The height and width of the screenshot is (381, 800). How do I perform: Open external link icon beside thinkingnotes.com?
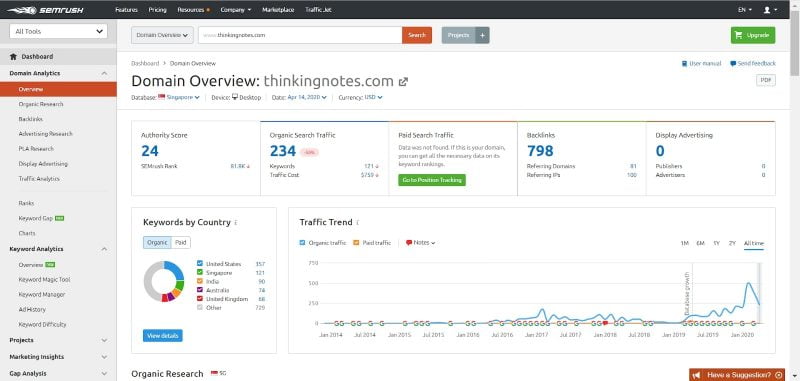click(403, 82)
